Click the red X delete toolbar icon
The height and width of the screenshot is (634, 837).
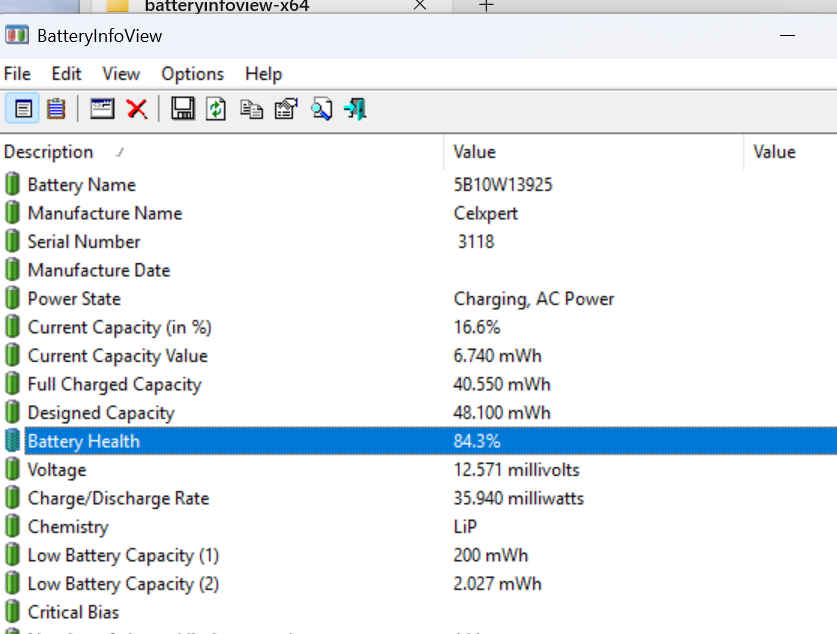click(137, 109)
